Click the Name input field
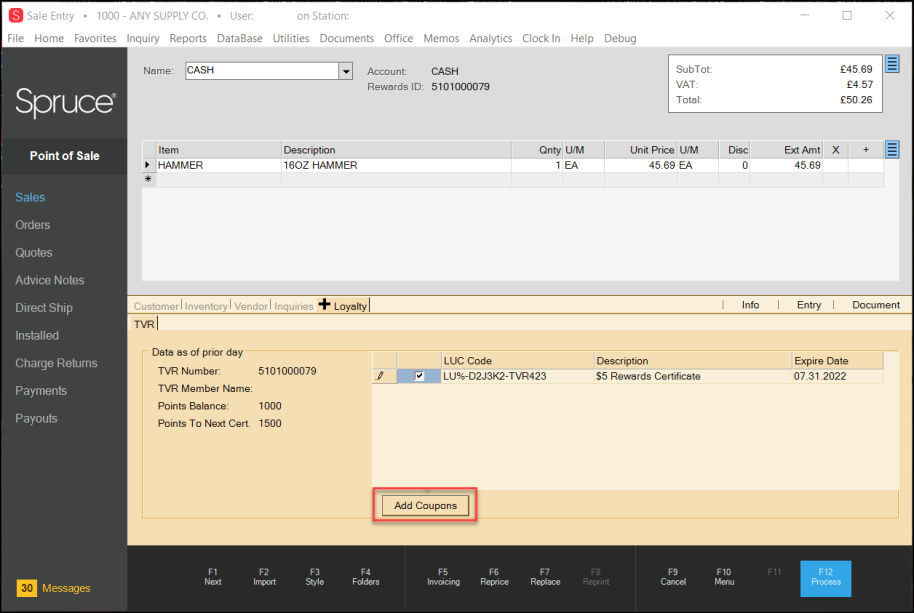The width and height of the screenshot is (914, 613). pyautogui.click(x=262, y=71)
